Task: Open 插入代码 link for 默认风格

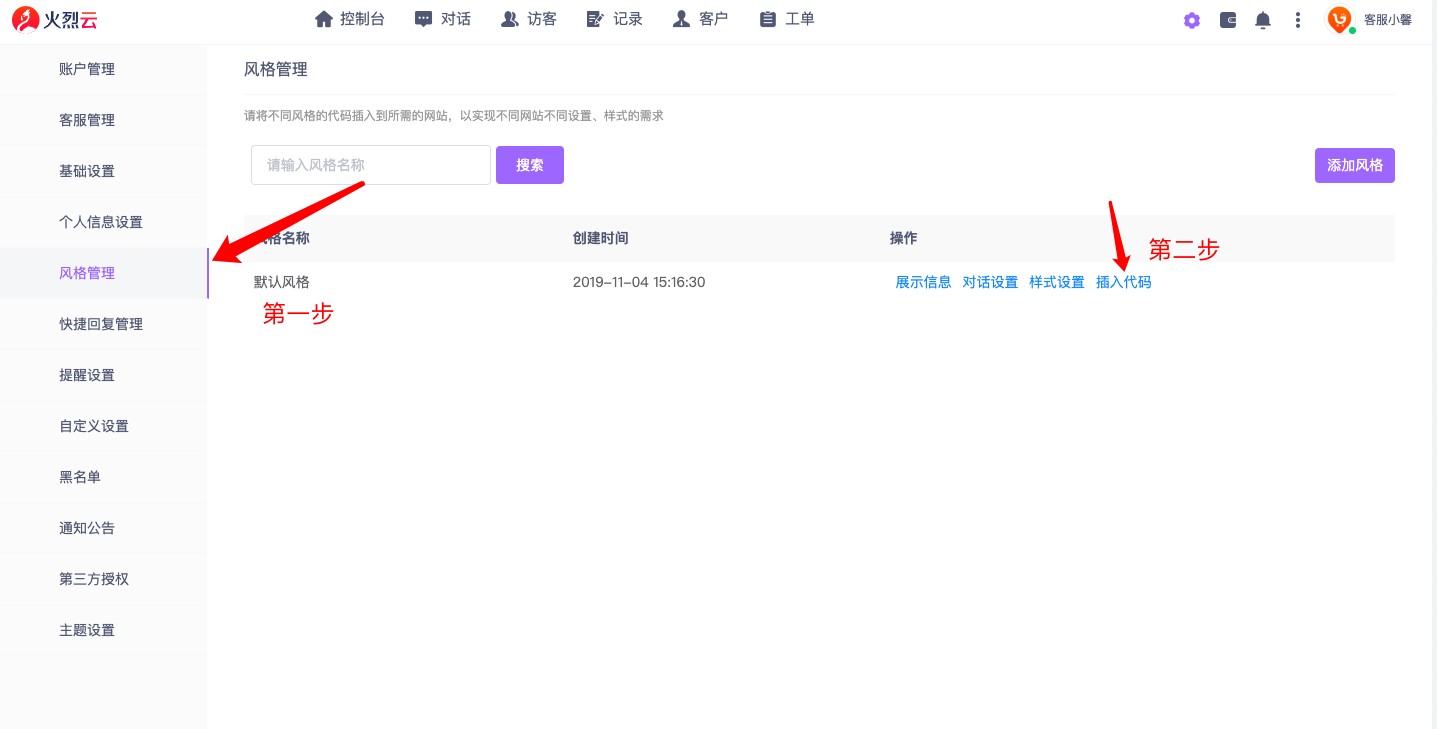Action: (x=1123, y=282)
